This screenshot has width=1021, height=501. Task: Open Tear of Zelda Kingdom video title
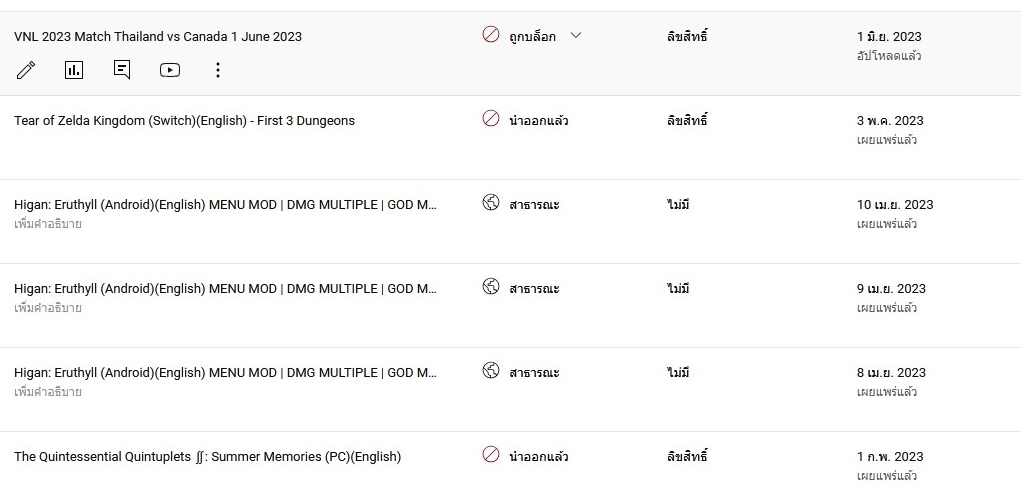(x=184, y=121)
